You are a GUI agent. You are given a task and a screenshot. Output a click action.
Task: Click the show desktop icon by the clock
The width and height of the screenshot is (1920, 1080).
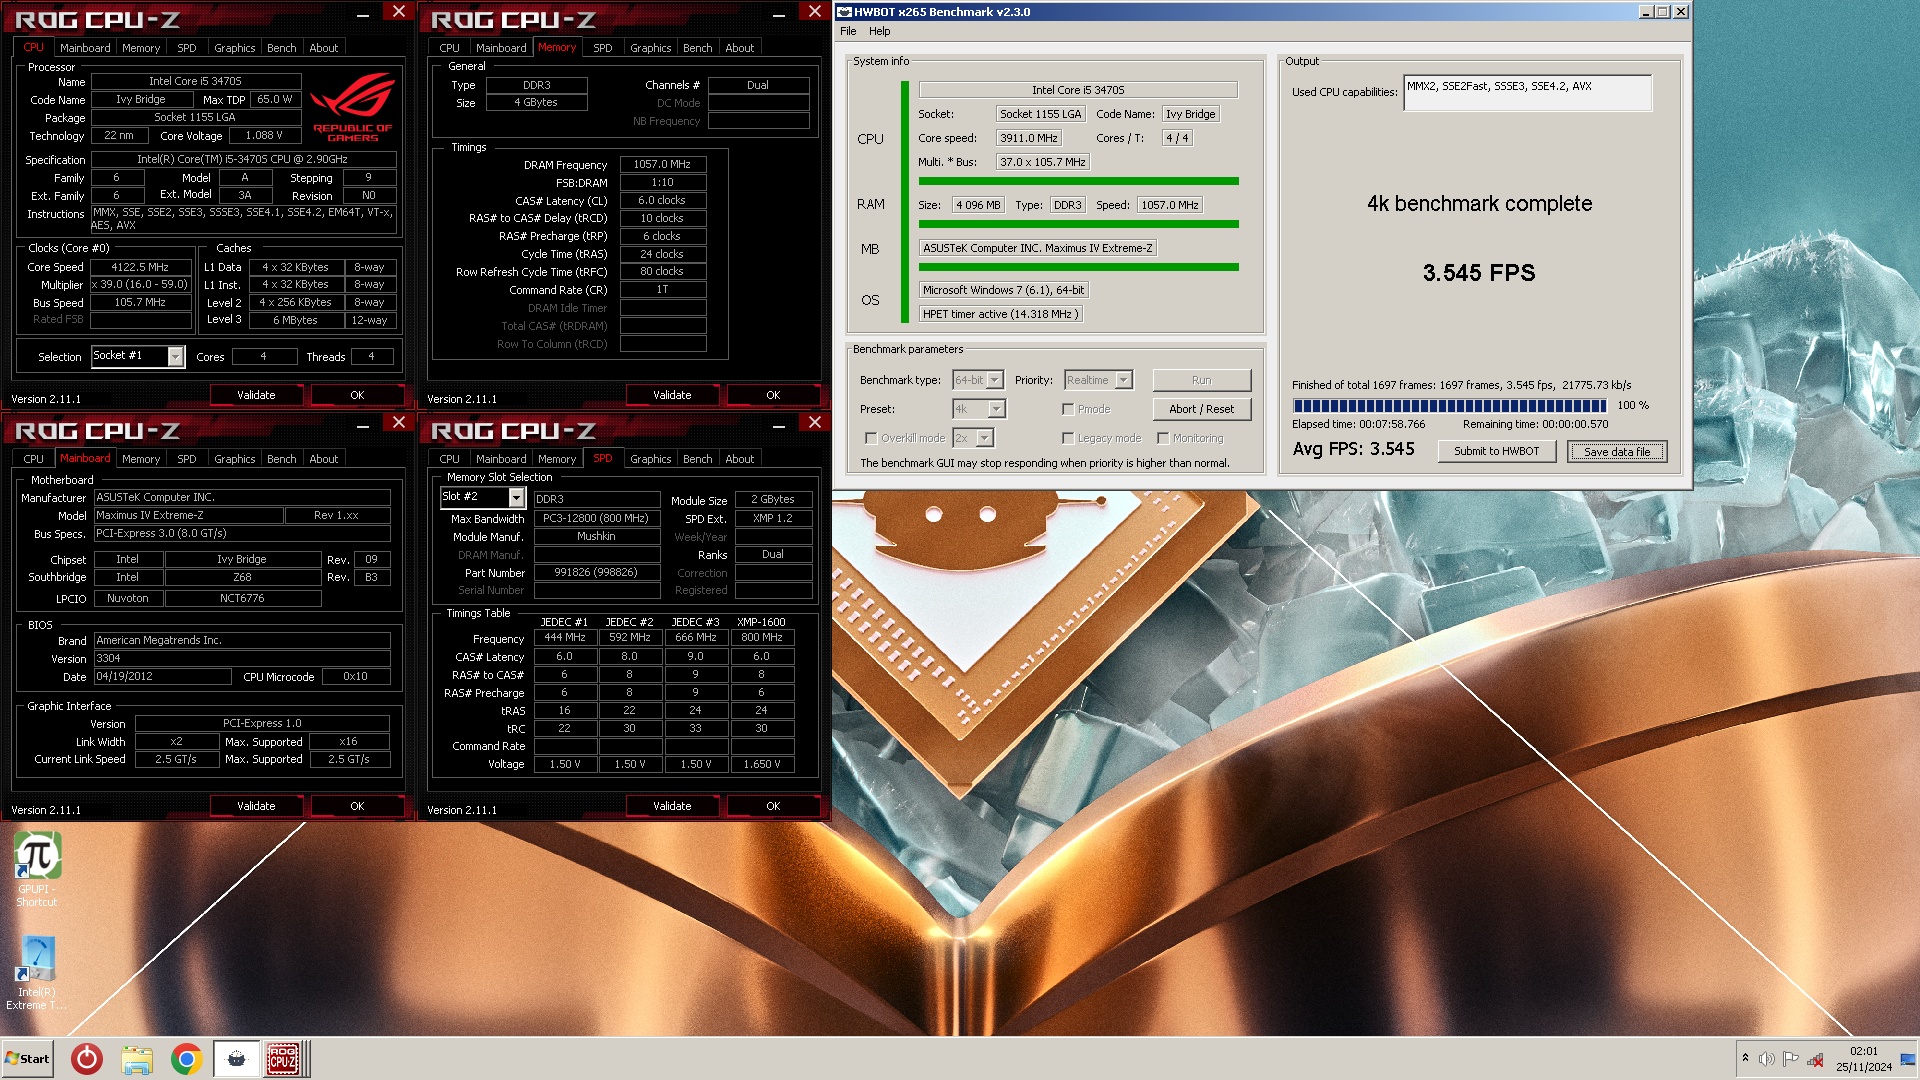[x=1908, y=1059]
